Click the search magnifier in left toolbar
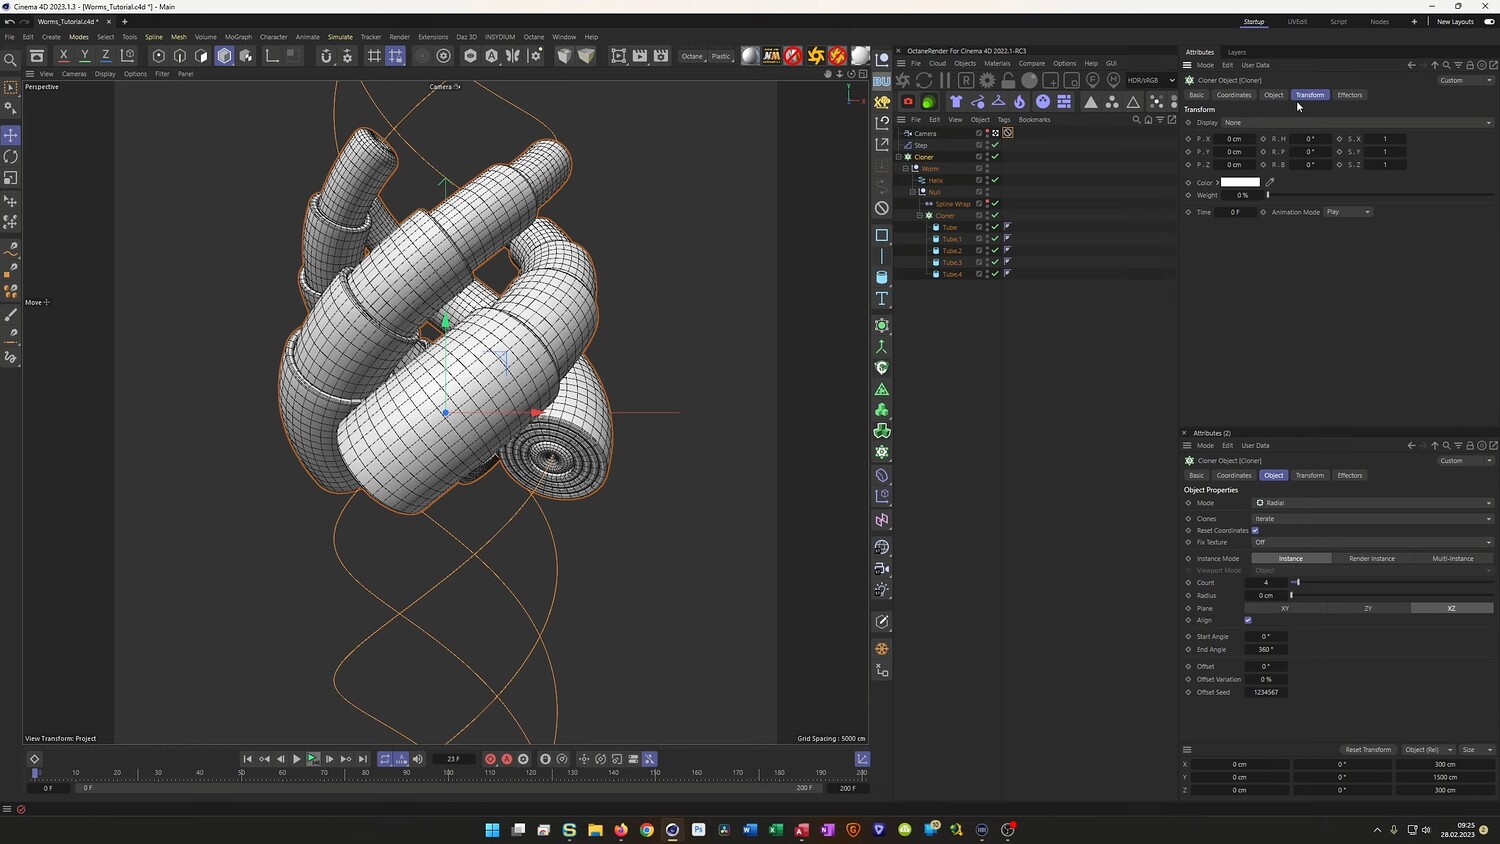Image resolution: width=1500 pixels, height=844 pixels. (x=11, y=60)
